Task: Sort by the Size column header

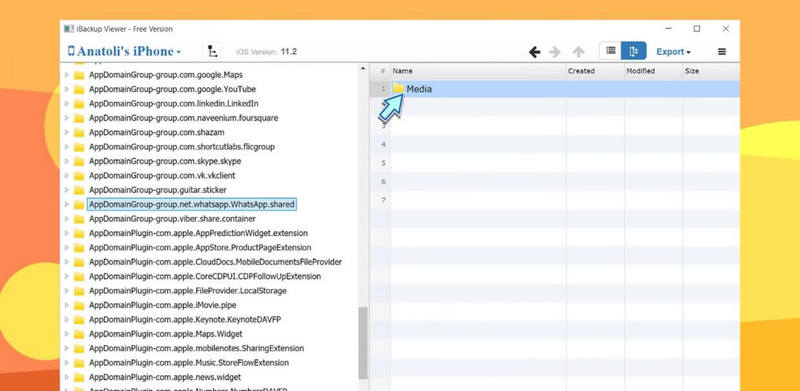Action: click(711, 71)
